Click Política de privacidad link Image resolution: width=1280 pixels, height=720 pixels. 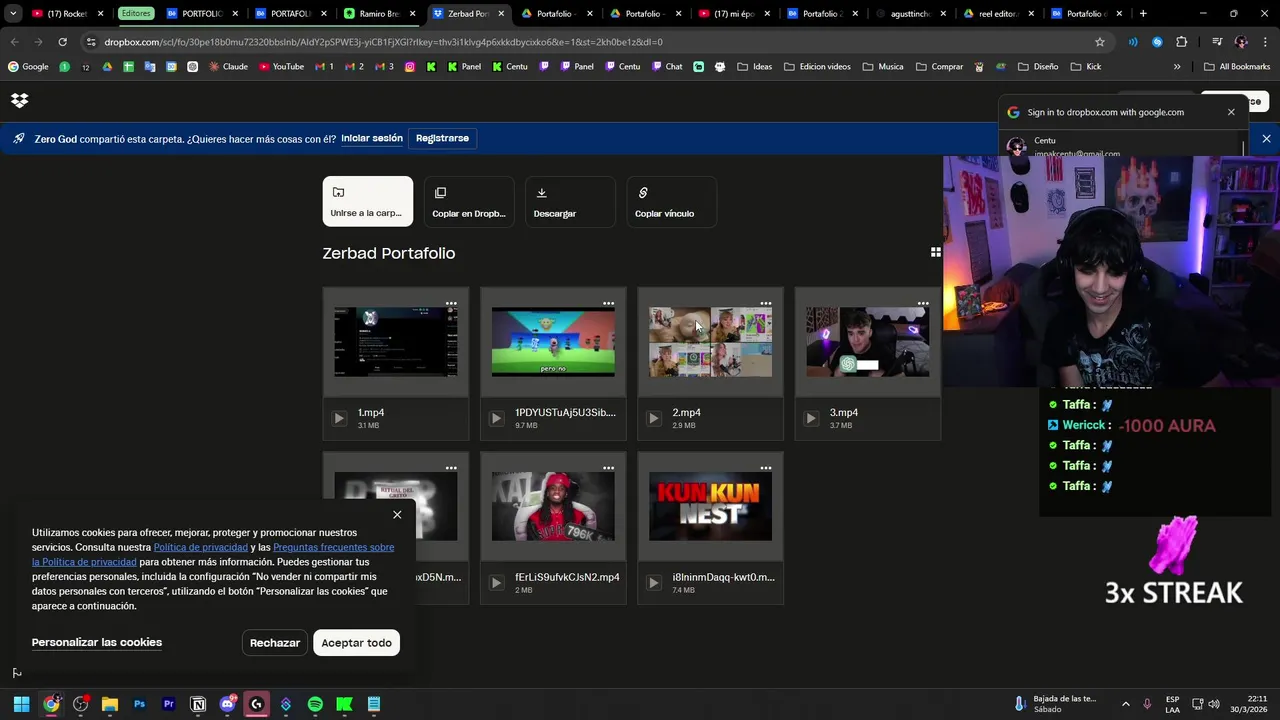[201, 547]
